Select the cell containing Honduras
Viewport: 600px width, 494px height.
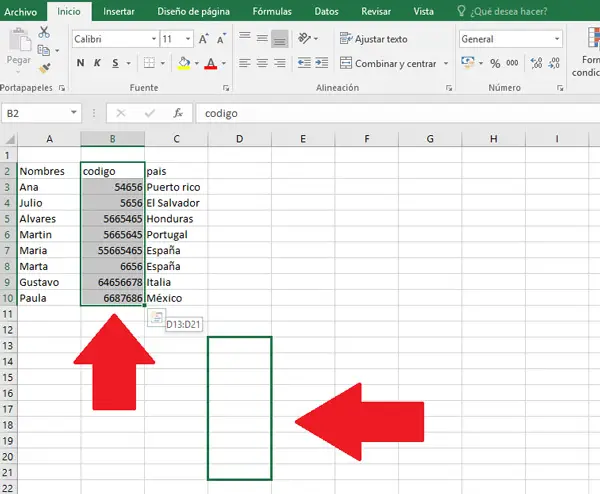pyautogui.click(x=176, y=219)
